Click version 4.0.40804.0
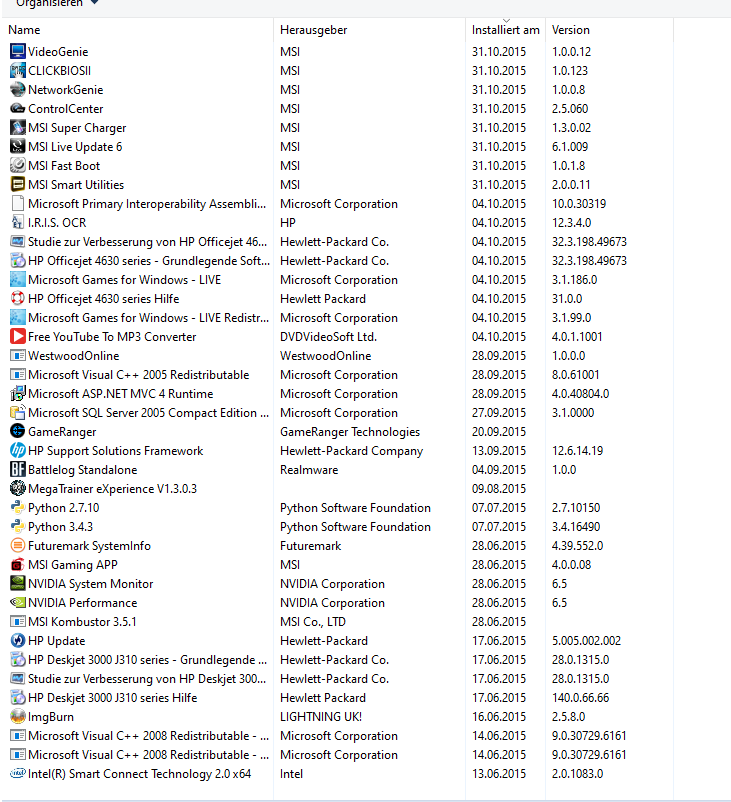731x802 pixels. coord(580,393)
